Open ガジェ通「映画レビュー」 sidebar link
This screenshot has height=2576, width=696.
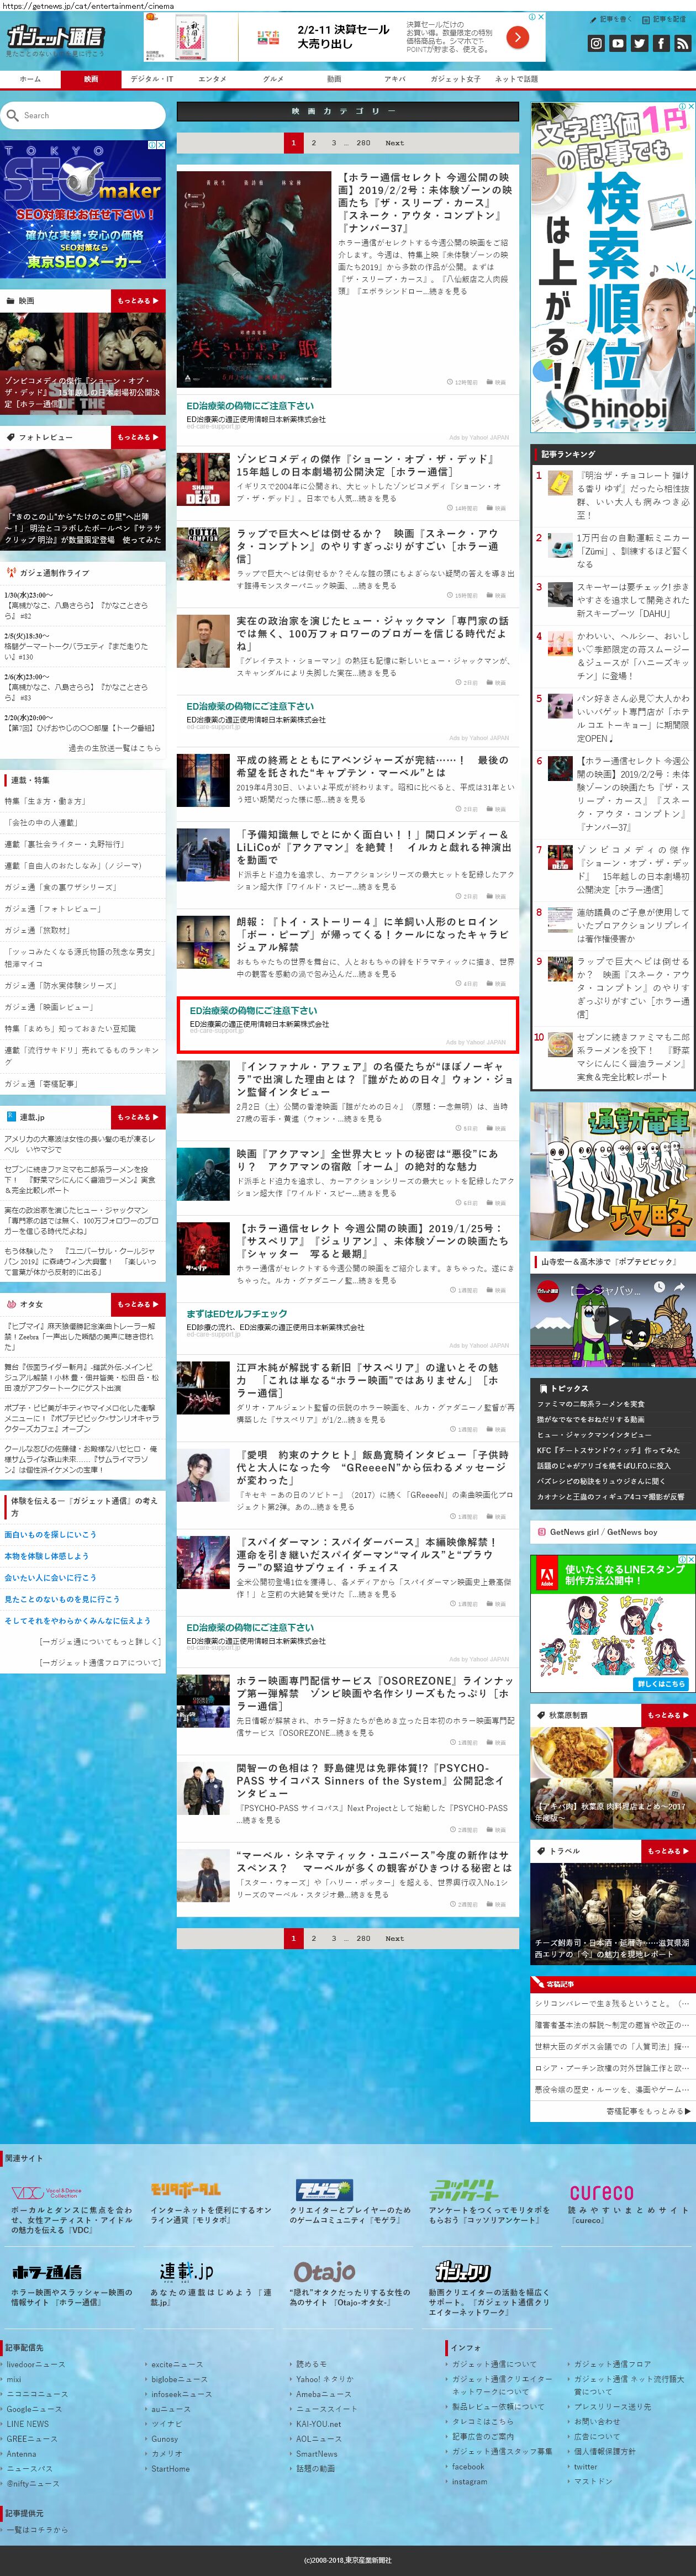point(49,1007)
